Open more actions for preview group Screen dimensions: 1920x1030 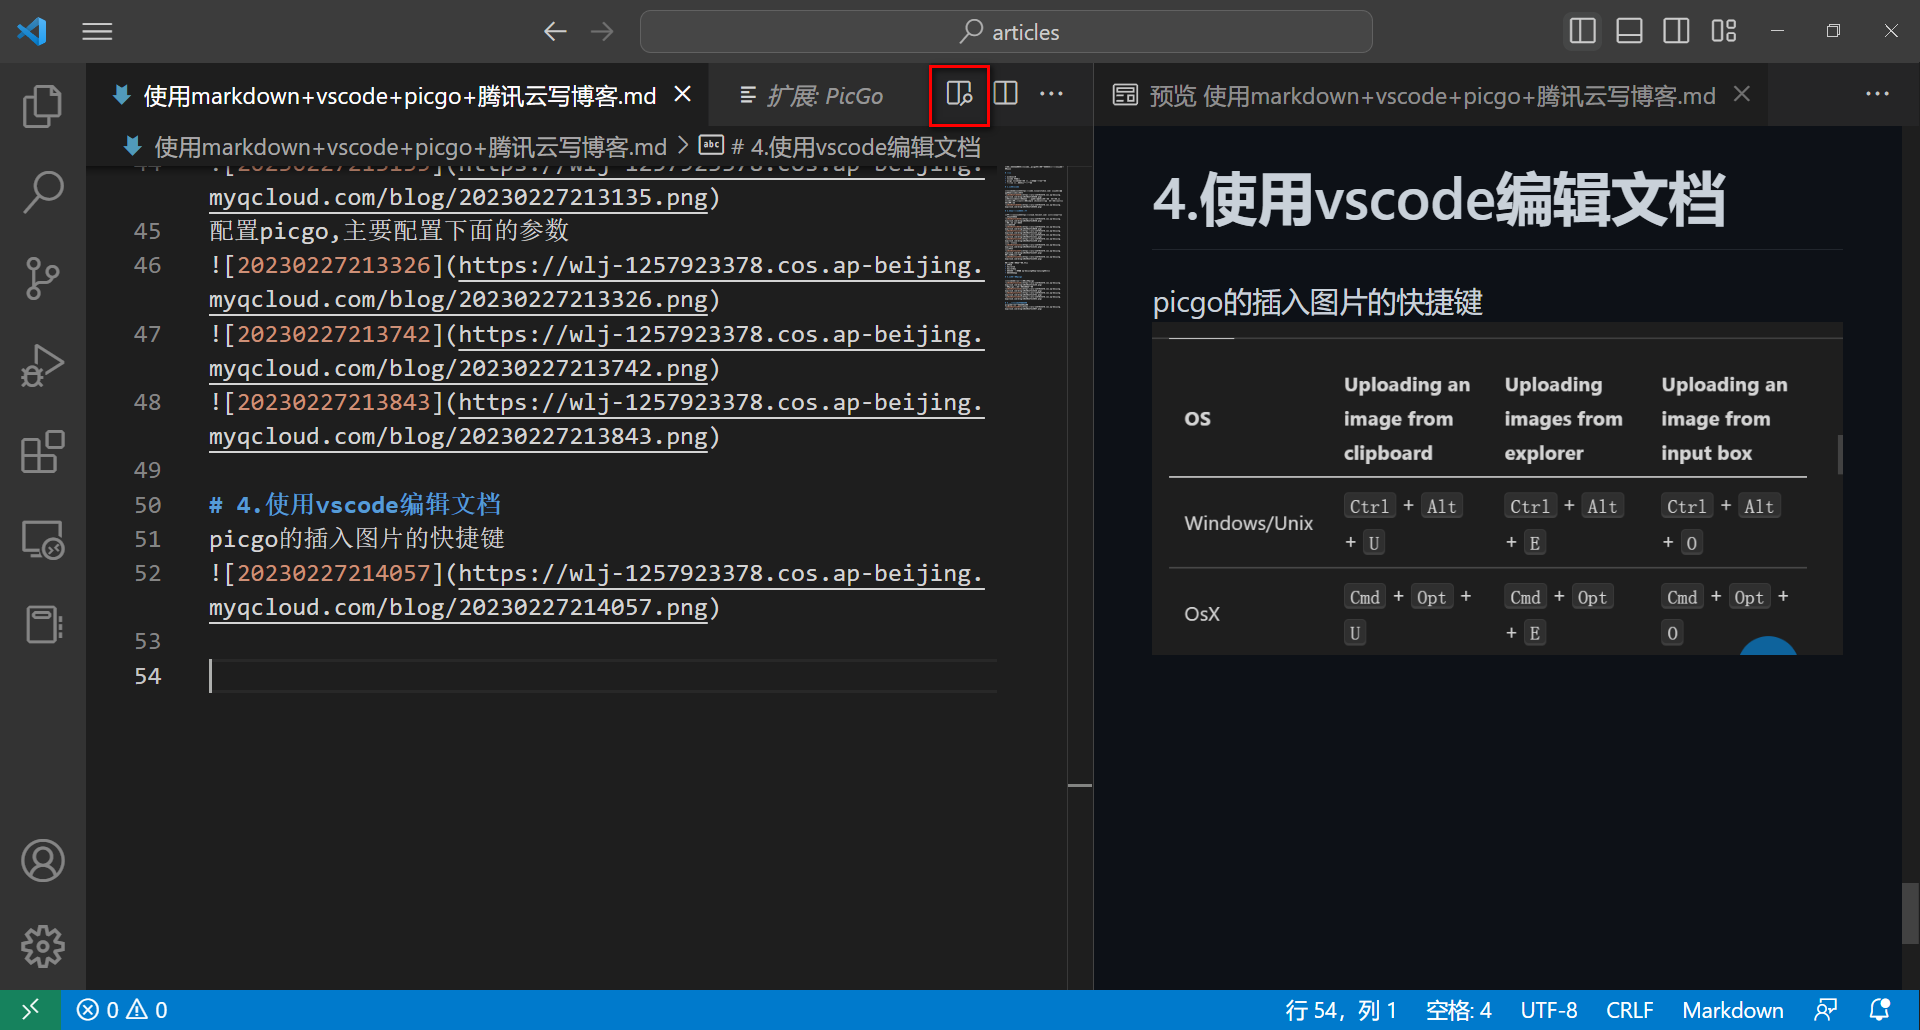pos(1877,94)
